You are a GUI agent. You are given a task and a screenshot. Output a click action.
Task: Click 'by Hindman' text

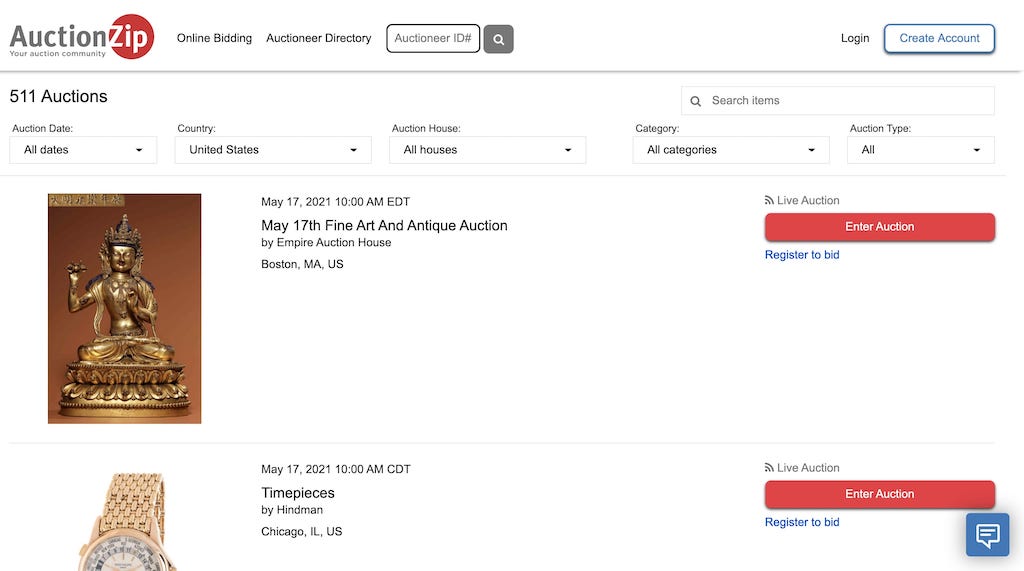(292, 510)
